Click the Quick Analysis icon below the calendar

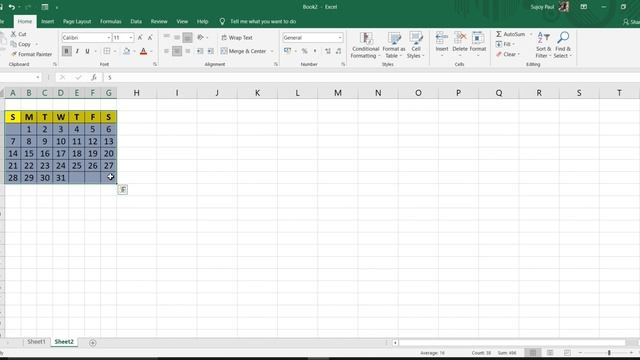(122, 189)
